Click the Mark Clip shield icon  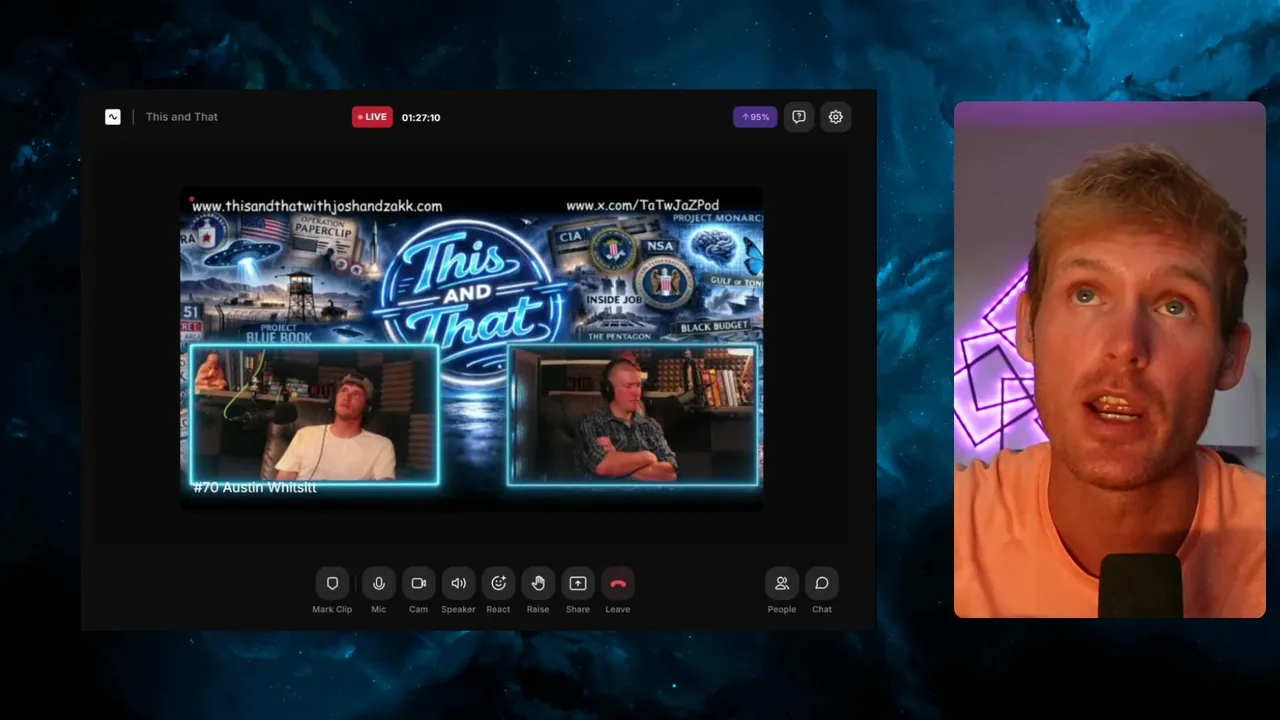tap(332, 583)
